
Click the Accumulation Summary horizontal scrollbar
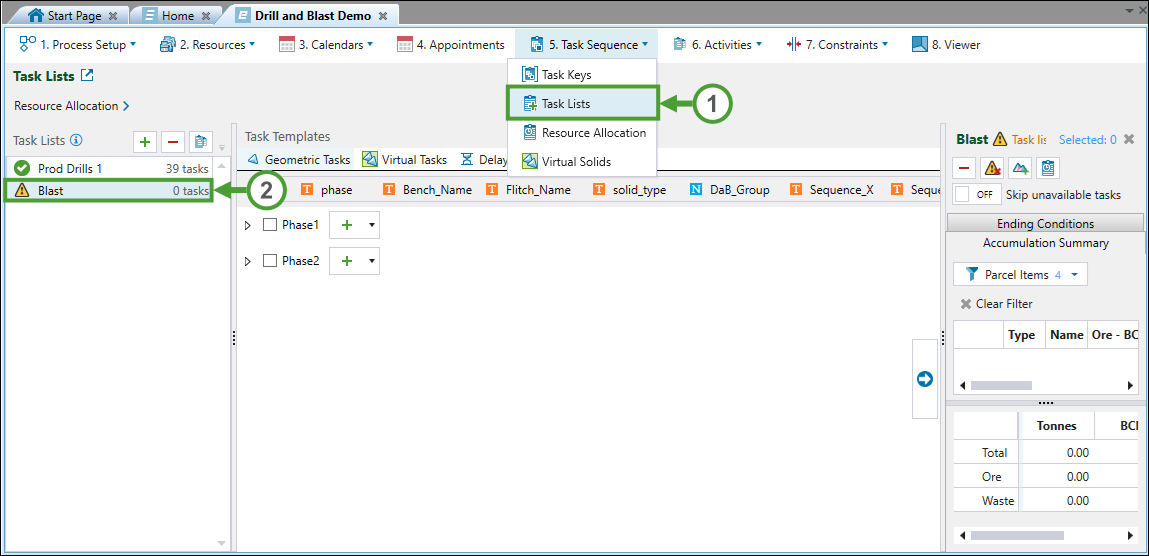[x=1045, y=385]
